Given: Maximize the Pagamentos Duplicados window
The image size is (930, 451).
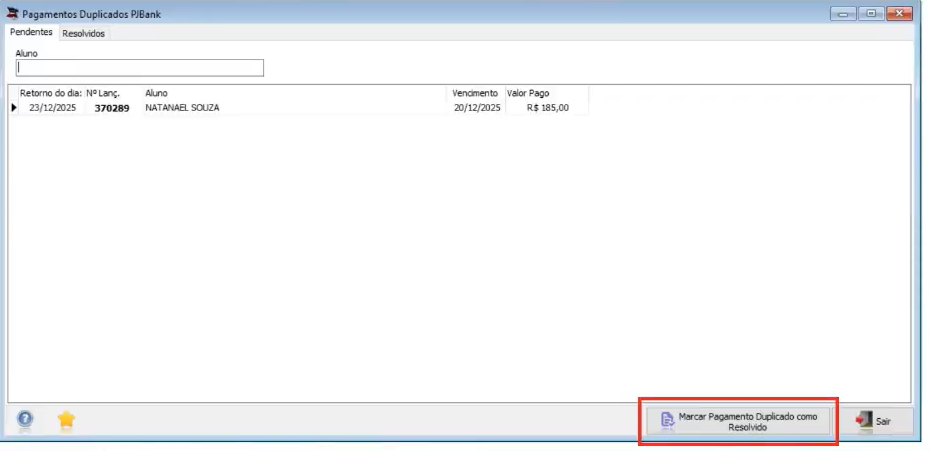Looking at the screenshot, I should (871, 13).
